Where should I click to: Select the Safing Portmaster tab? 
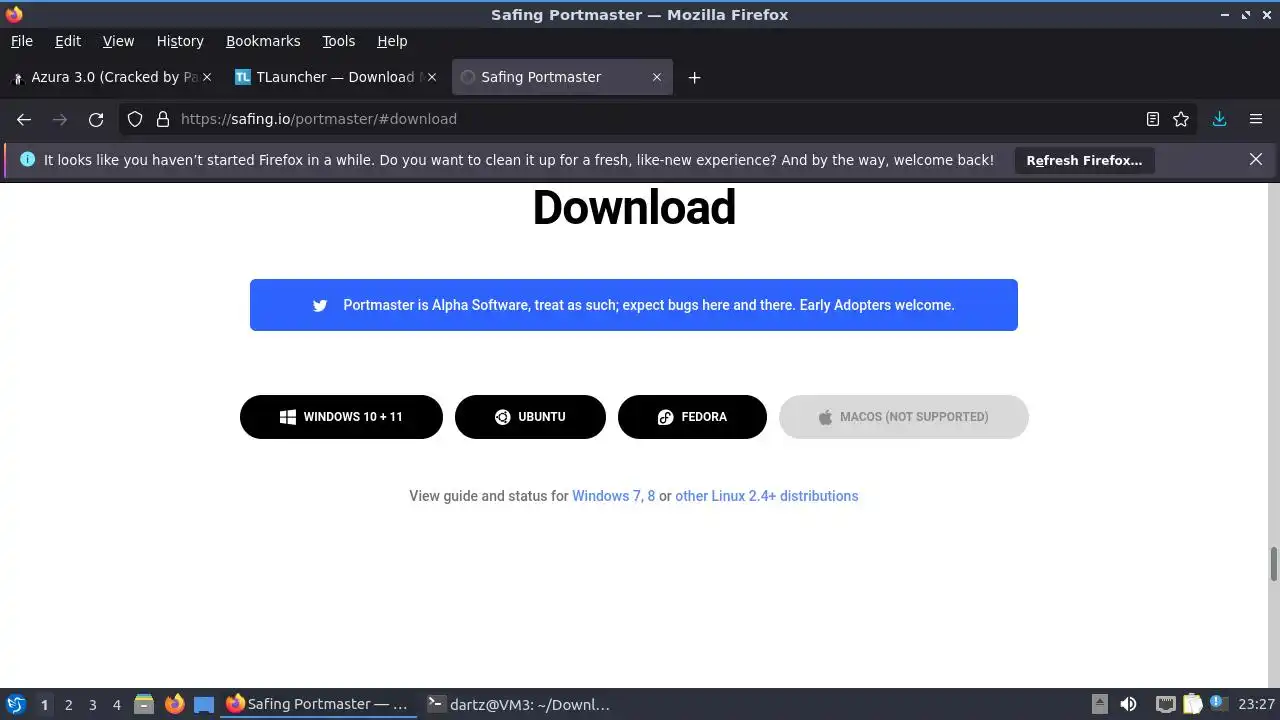[562, 77]
